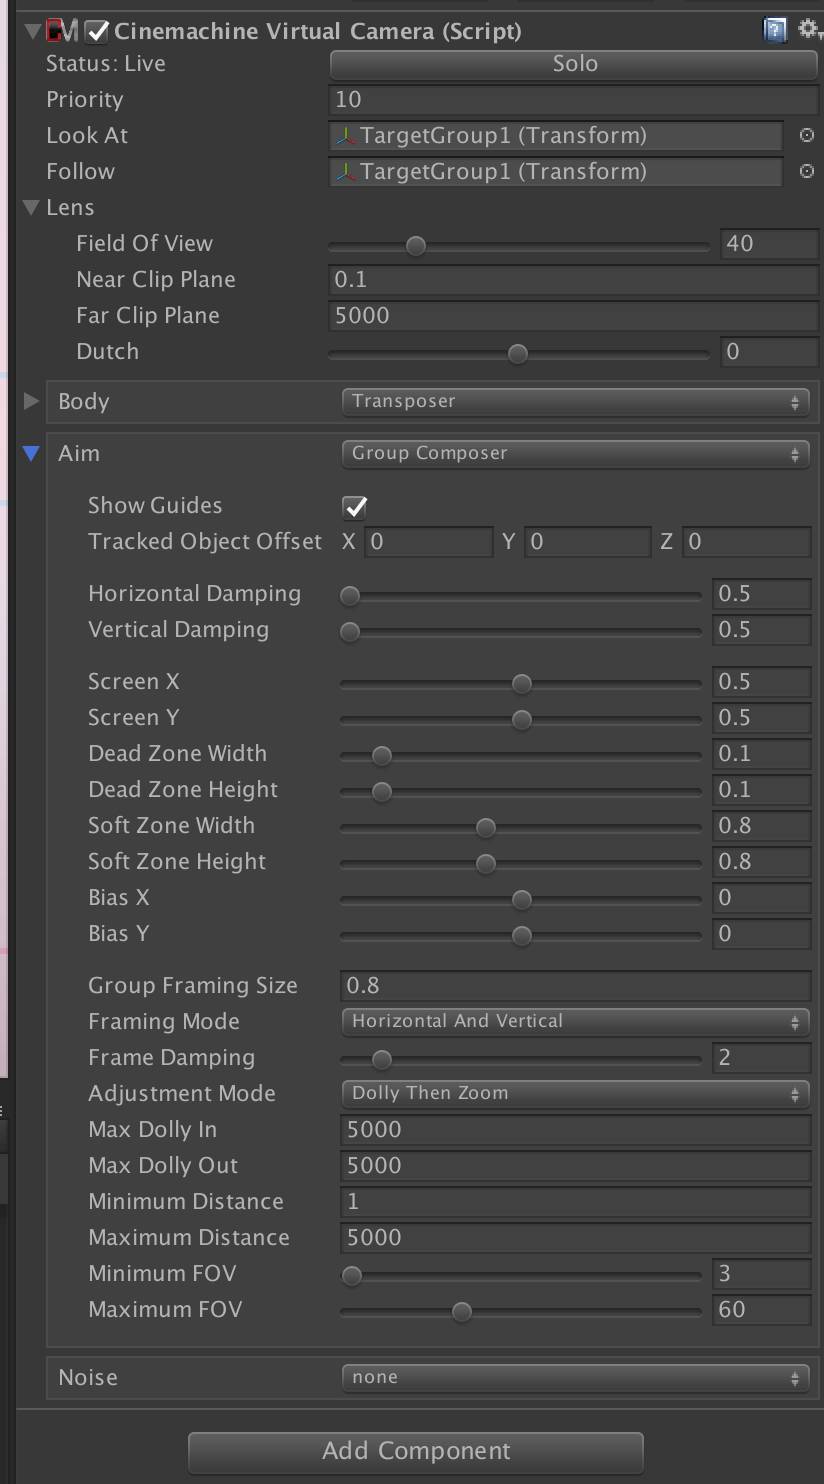Click the Dutch slider
Screen dimensions: 824x1484
tap(518, 353)
